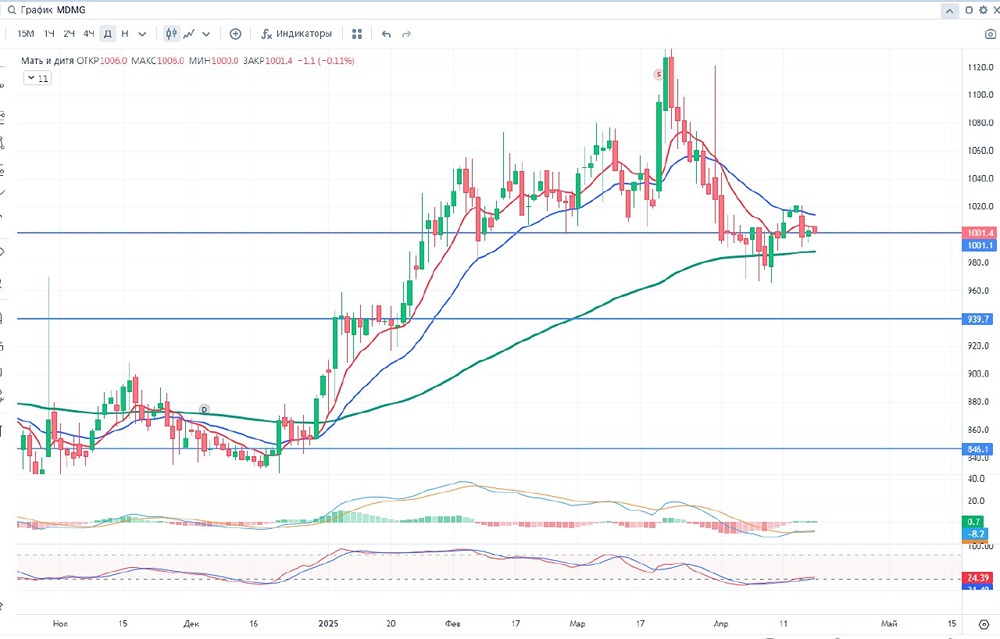This screenshot has height=639, width=1000.
Task: Collapse the indicator legend showing 11
Action: click(37, 78)
